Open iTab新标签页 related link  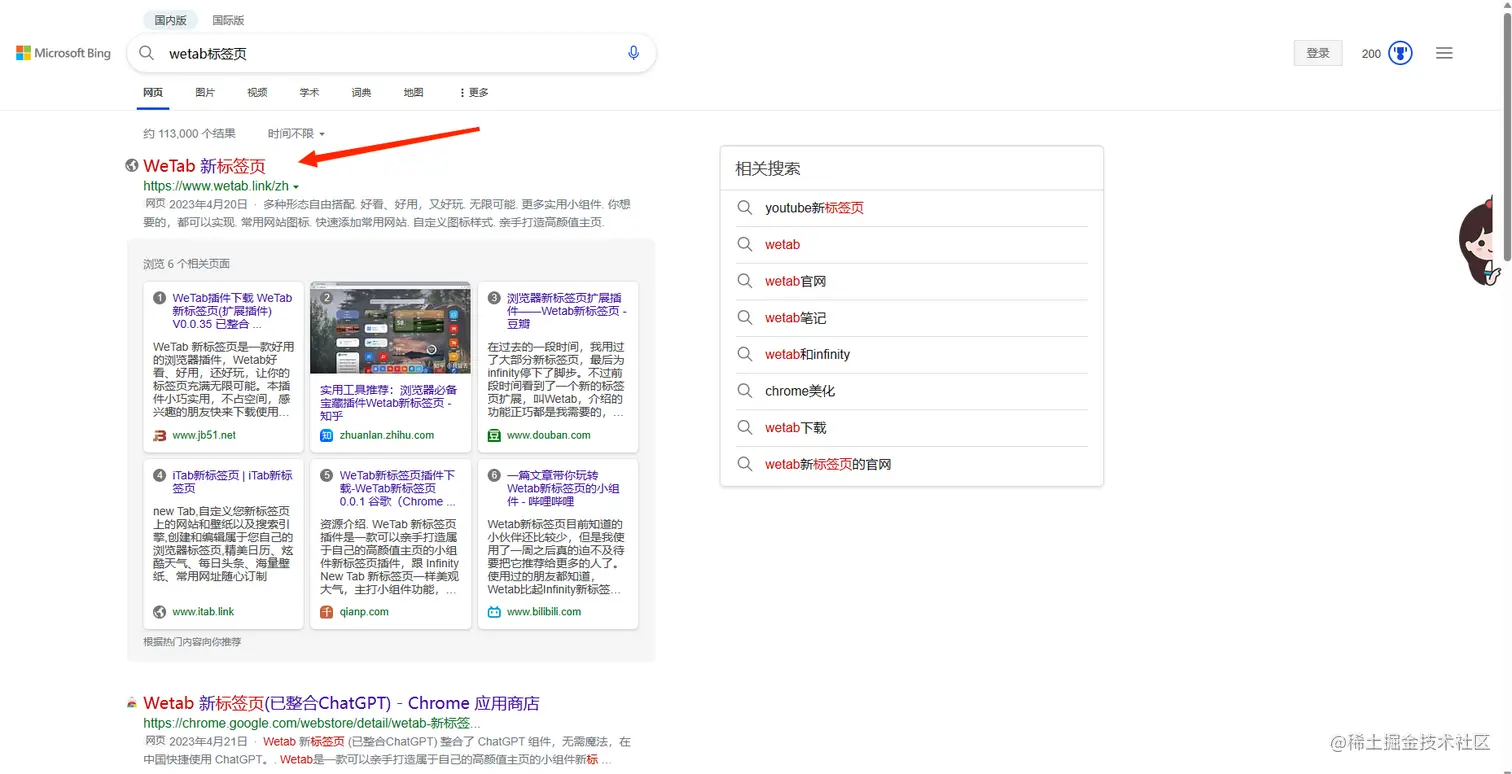pos(232,482)
